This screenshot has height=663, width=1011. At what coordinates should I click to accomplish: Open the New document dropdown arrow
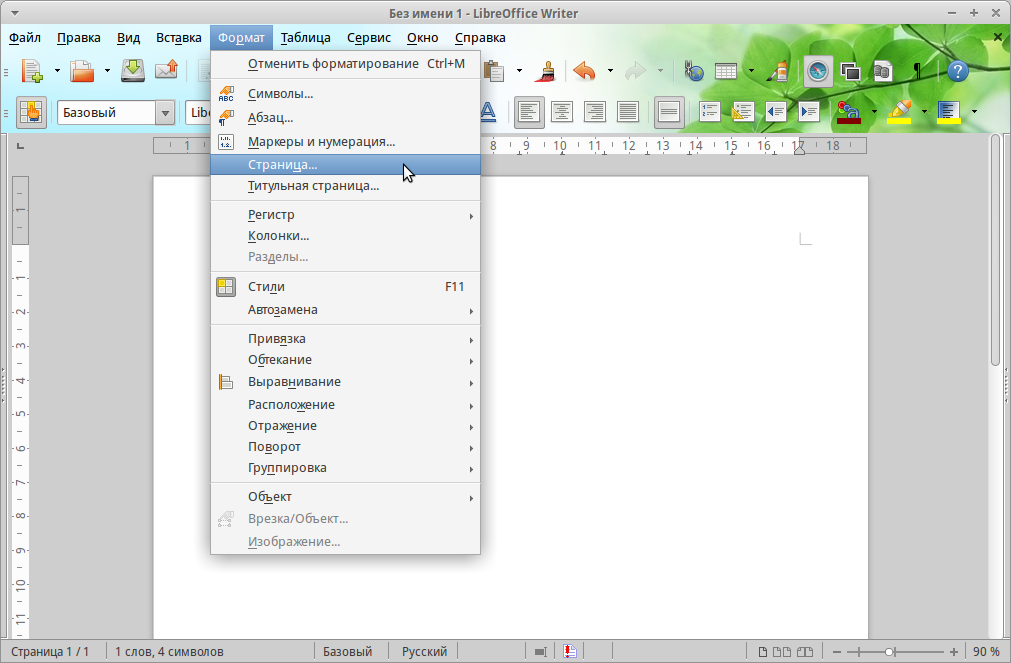click(57, 70)
